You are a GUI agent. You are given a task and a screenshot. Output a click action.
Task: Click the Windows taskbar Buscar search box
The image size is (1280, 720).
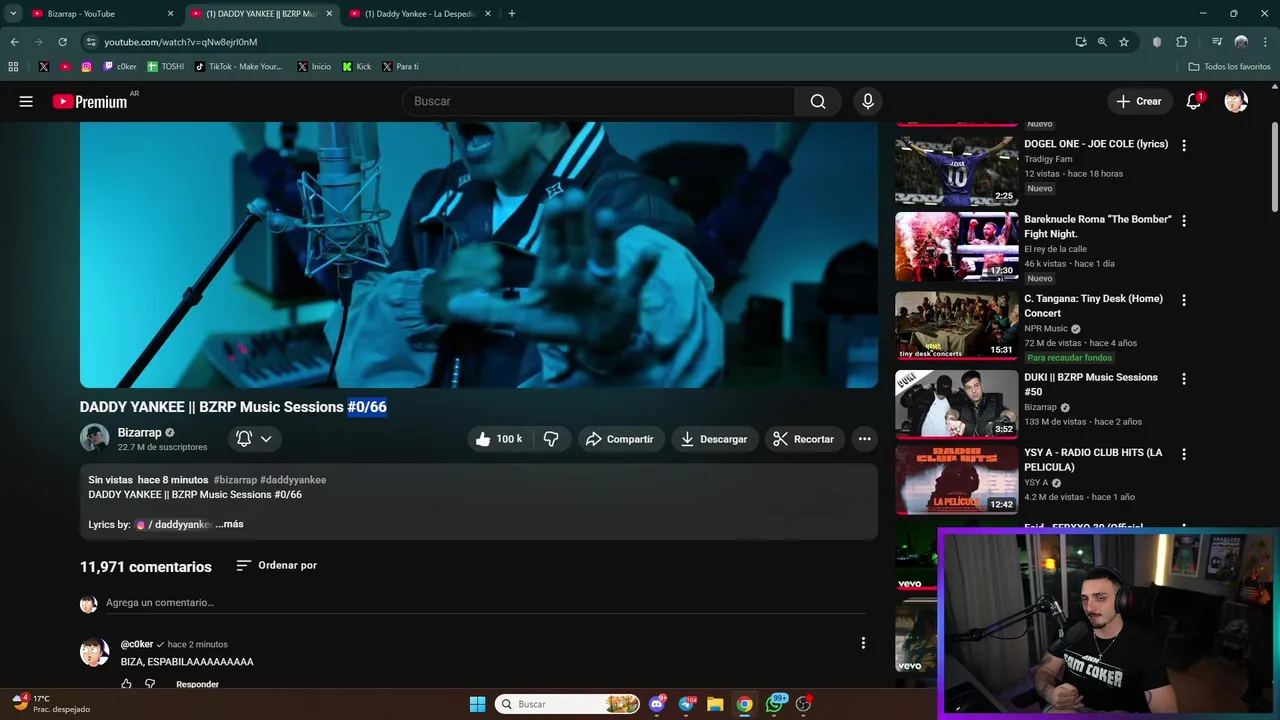pyautogui.click(x=567, y=704)
